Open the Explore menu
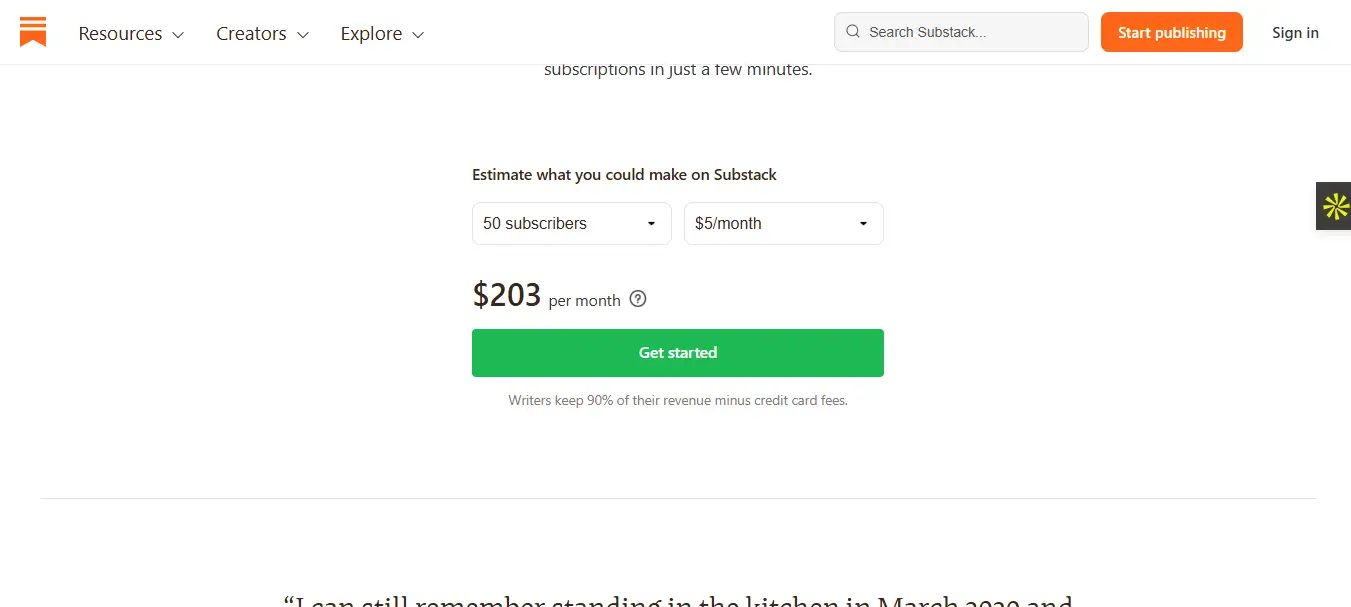The width and height of the screenshot is (1351, 607). [x=371, y=33]
